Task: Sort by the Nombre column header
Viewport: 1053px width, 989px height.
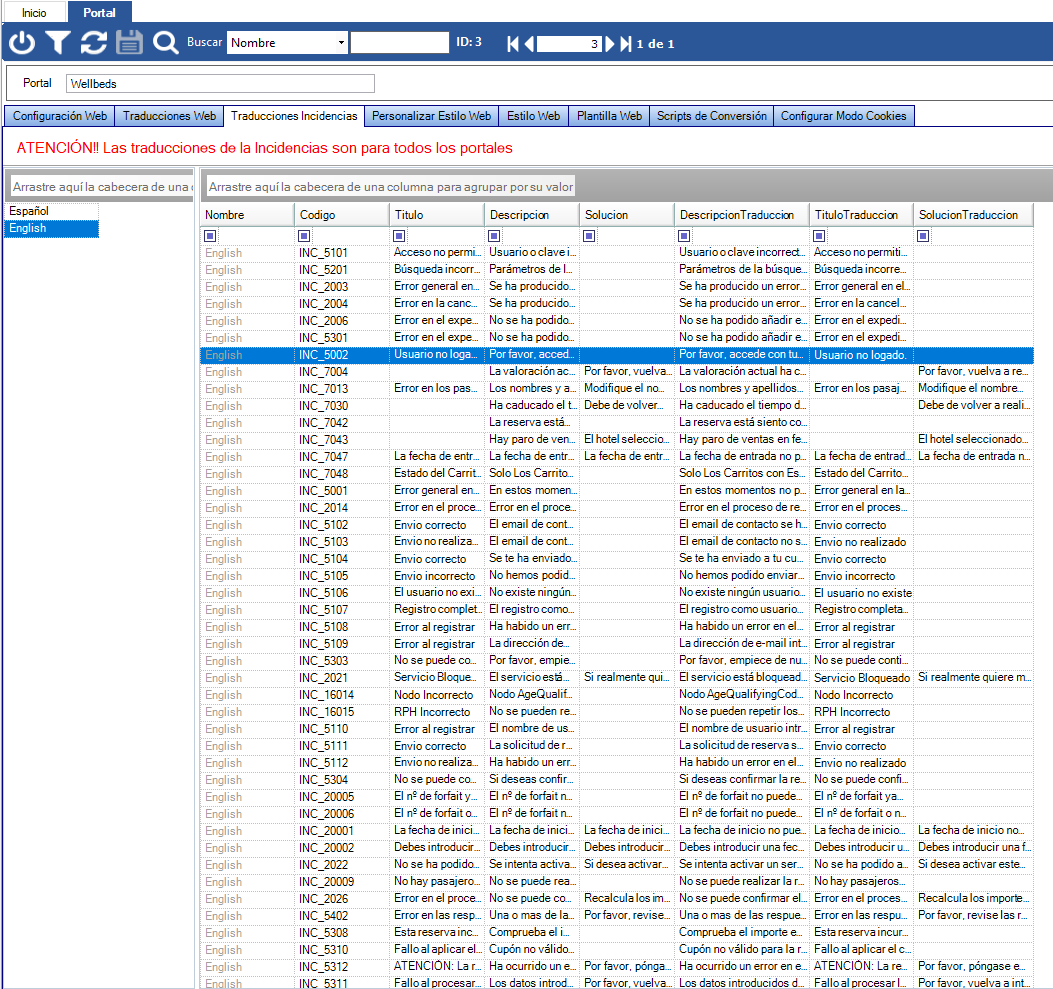Action: (x=247, y=215)
